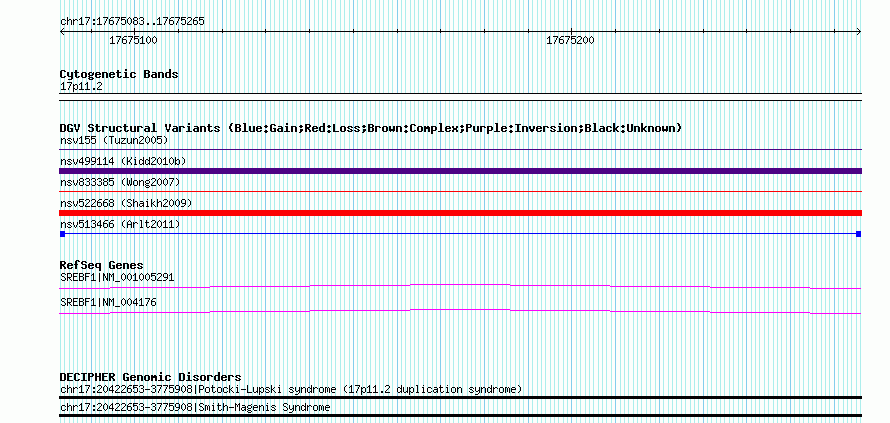Click the RefSeq Genes track title
The image size is (890, 423).
[x=101, y=265]
